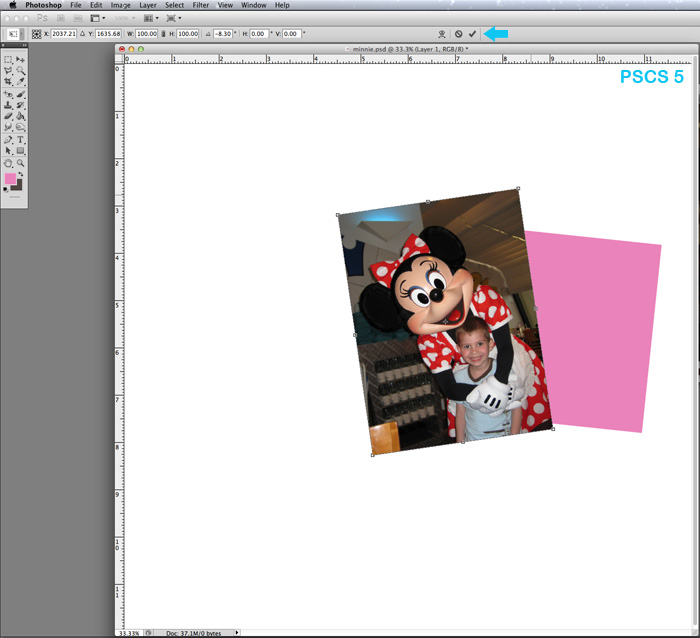Image resolution: width=700 pixels, height=638 pixels.
Task: Open the Help menu
Action: click(x=282, y=5)
